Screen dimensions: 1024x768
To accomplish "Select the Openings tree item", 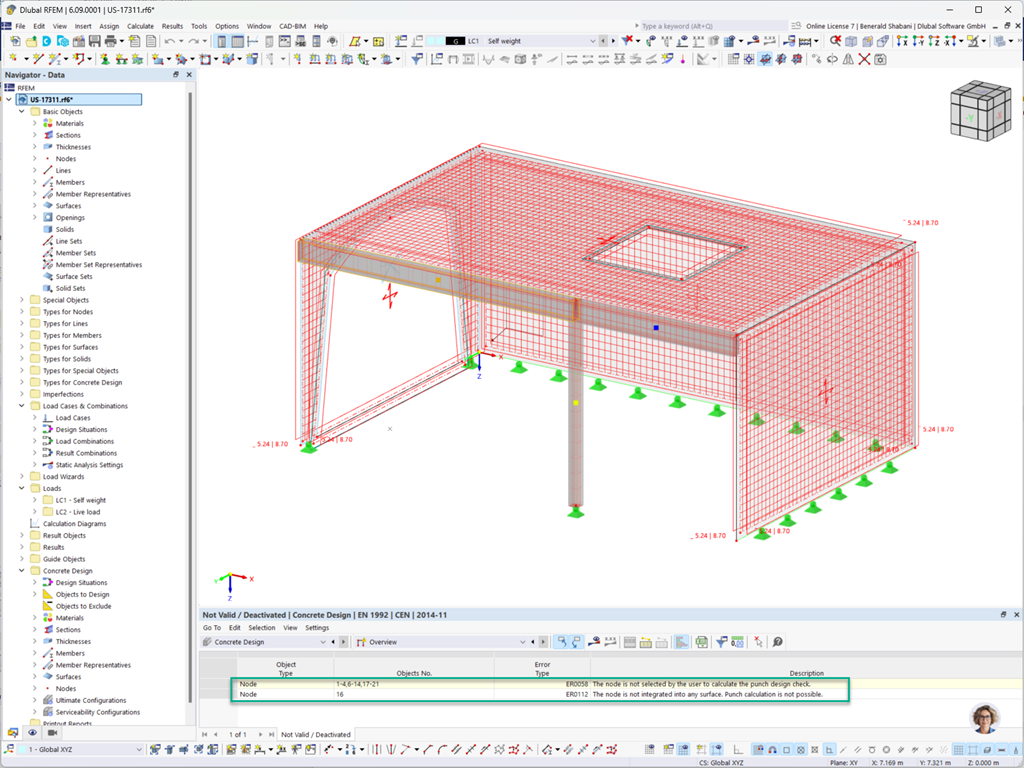I will click(x=70, y=217).
